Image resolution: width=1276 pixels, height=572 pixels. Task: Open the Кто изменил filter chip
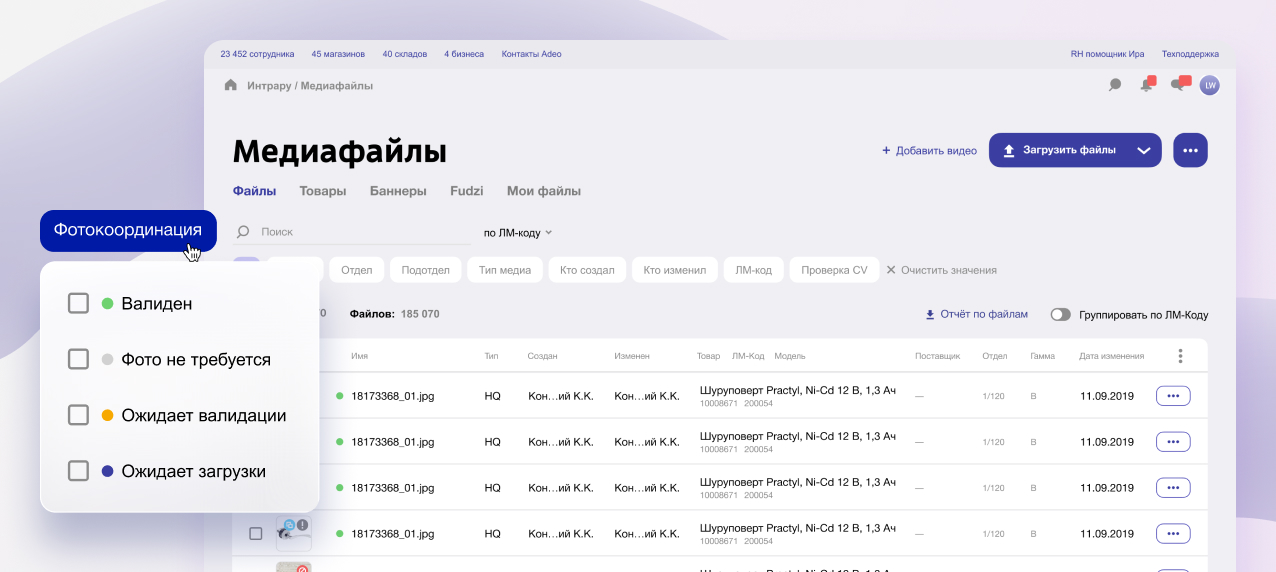[675, 270]
